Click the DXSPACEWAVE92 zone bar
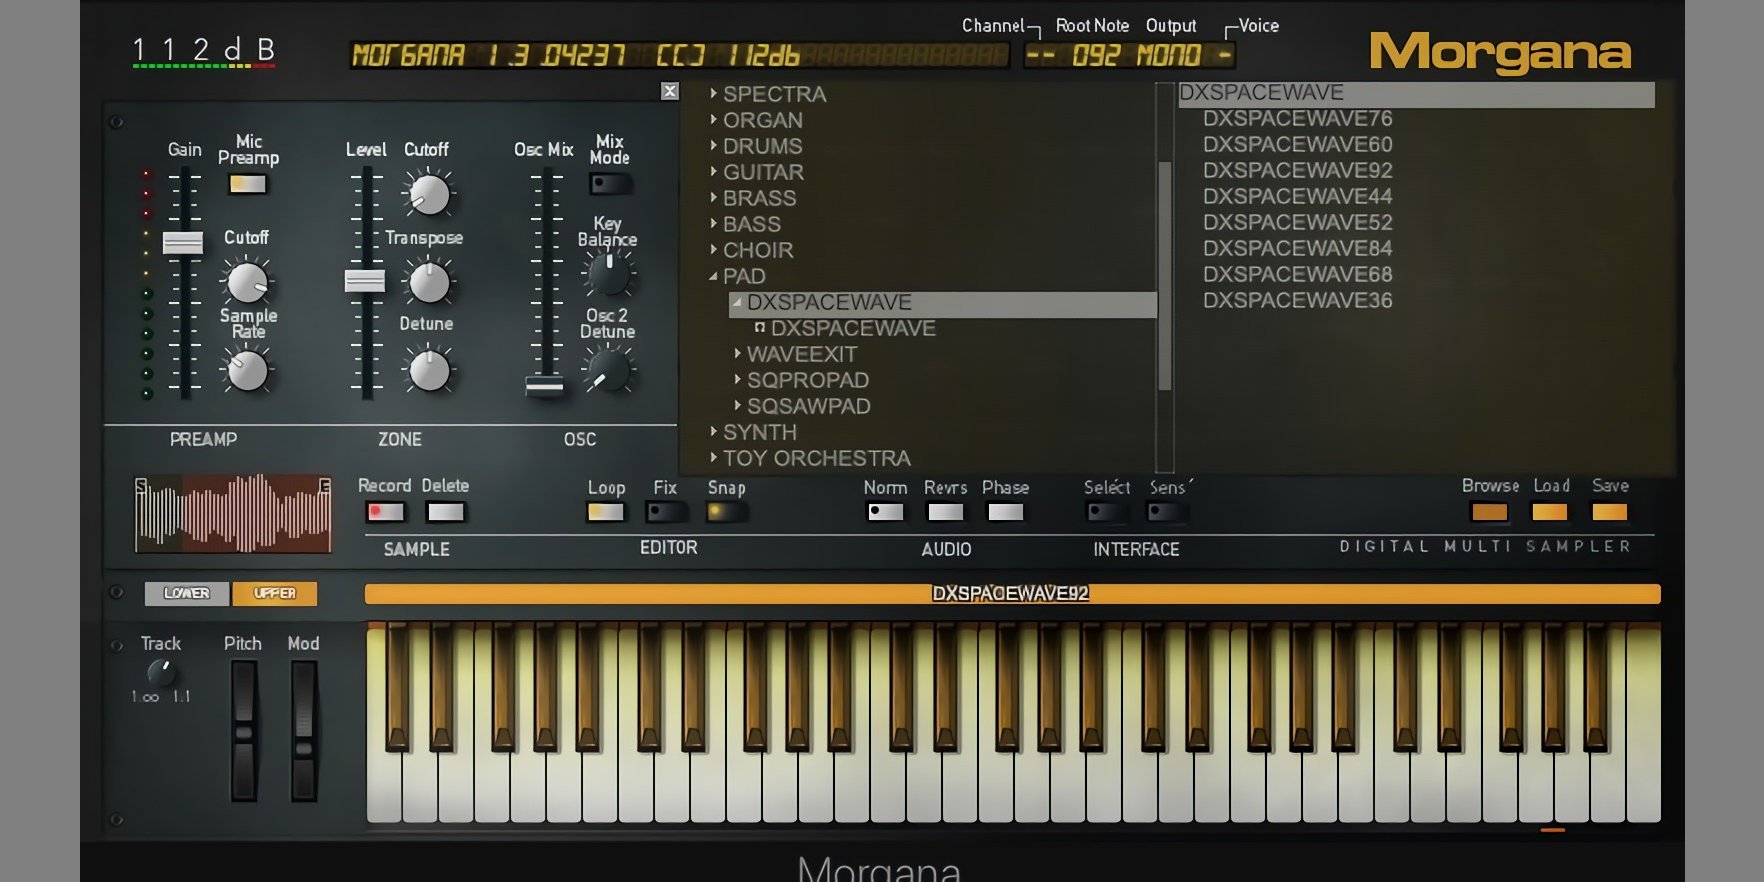The width and height of the screenshot is (1764, 882). click(1012, 593)
